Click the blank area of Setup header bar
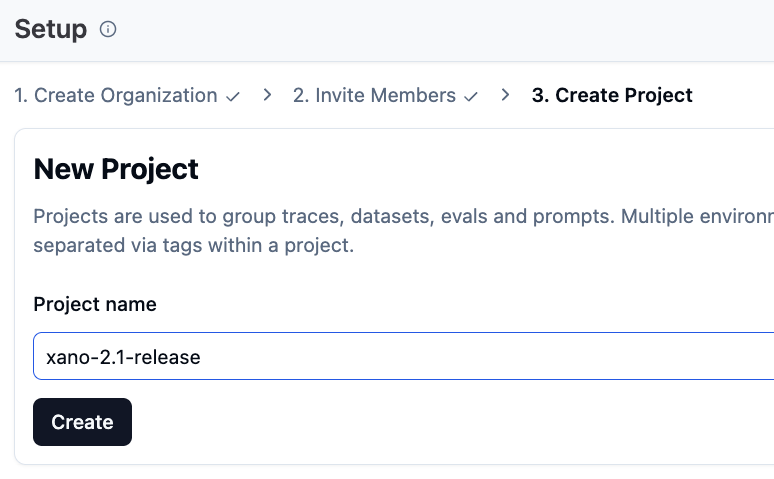This screenshot has width=774, height=479. pyautogui.click(x=450, y=30)
